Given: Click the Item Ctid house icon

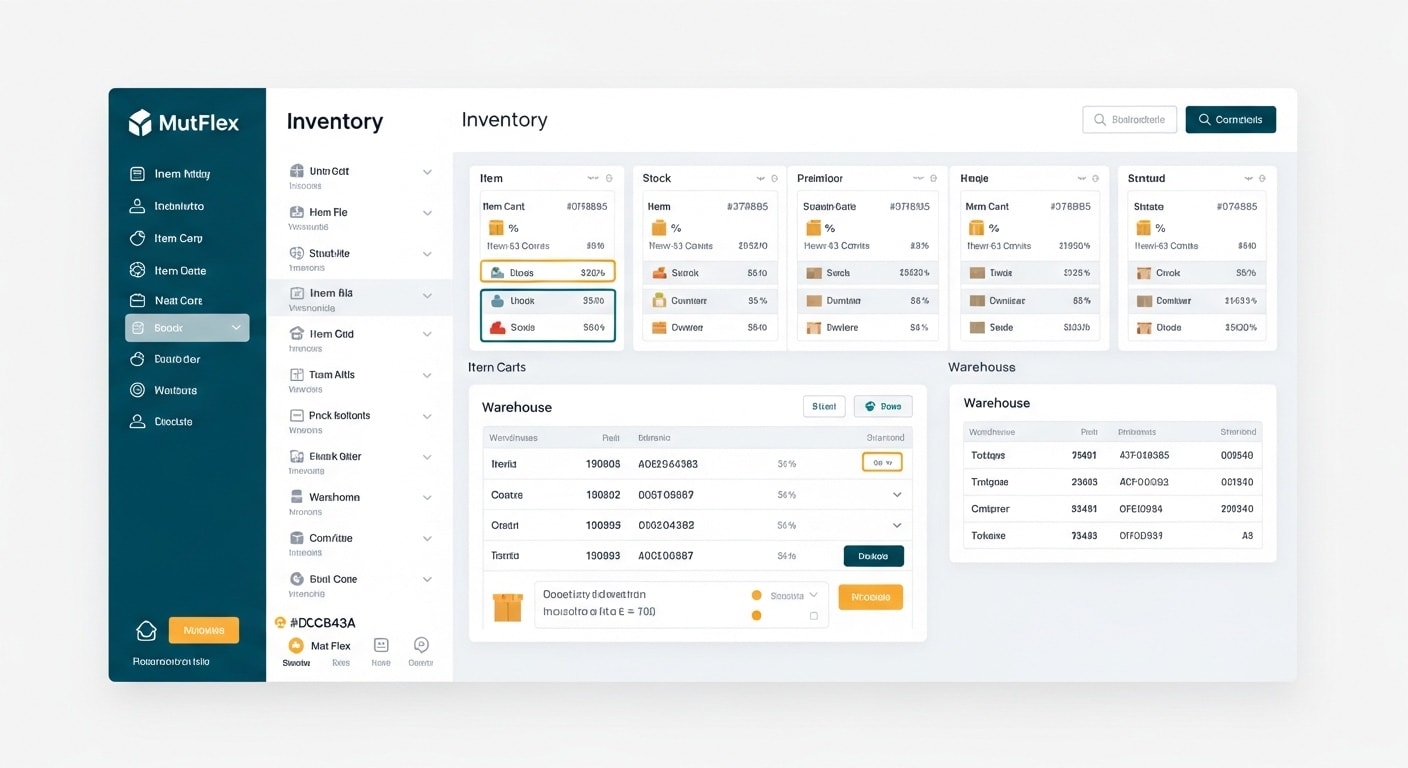Looking at the screenshot, I should coord(297,334).
